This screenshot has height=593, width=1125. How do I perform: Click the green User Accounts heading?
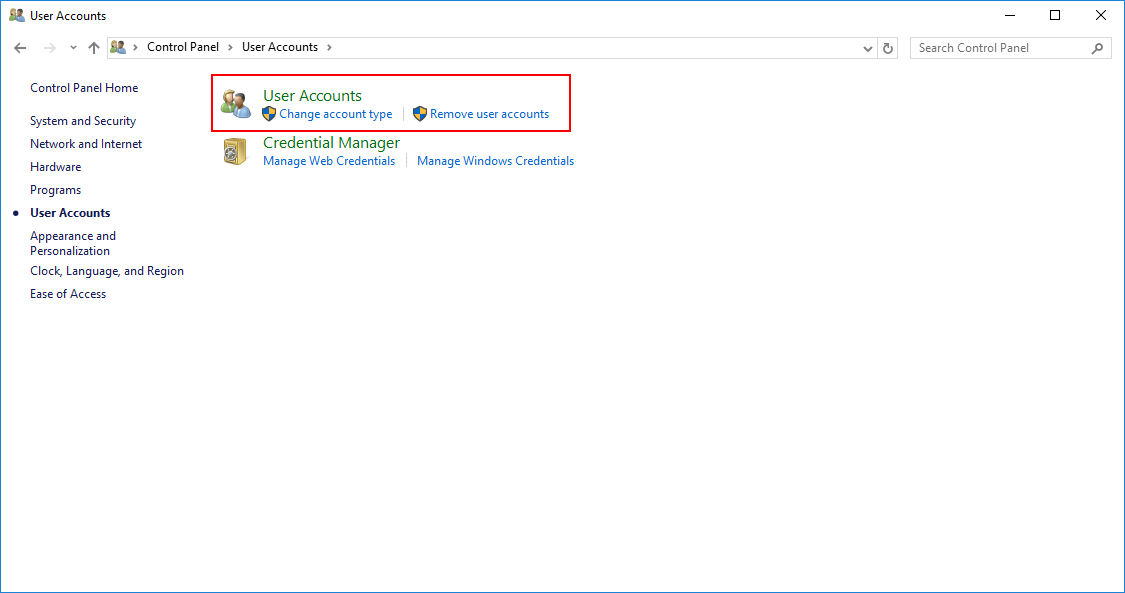(x=311, y=95)
